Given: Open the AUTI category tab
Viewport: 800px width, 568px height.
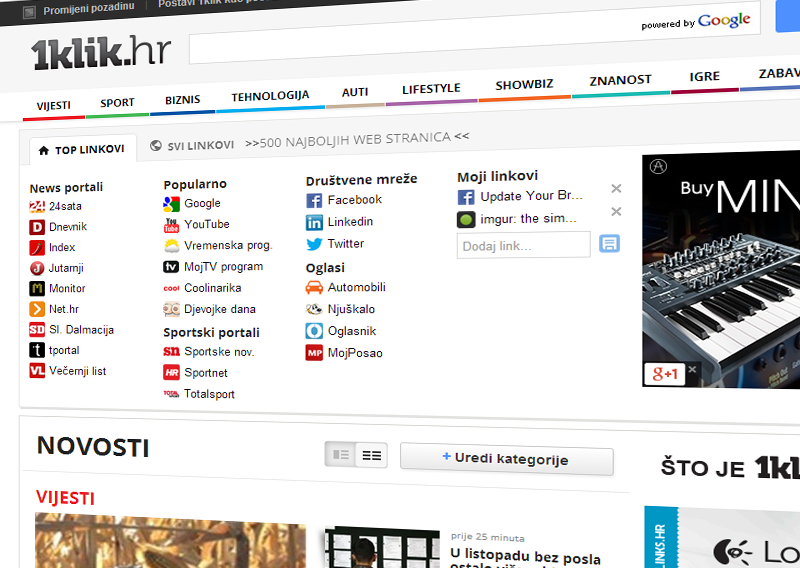Looking at the screenshot, I should pyautogui.click(x=355, y=93).
